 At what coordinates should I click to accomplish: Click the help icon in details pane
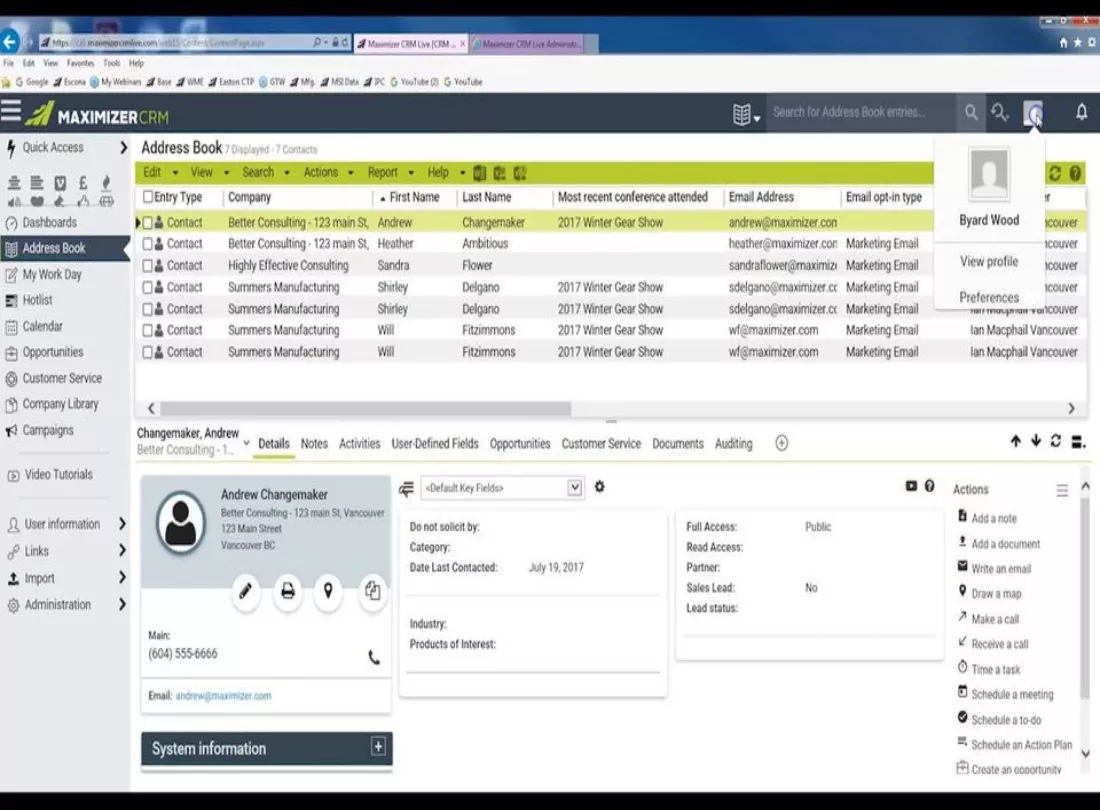(930, 486)
